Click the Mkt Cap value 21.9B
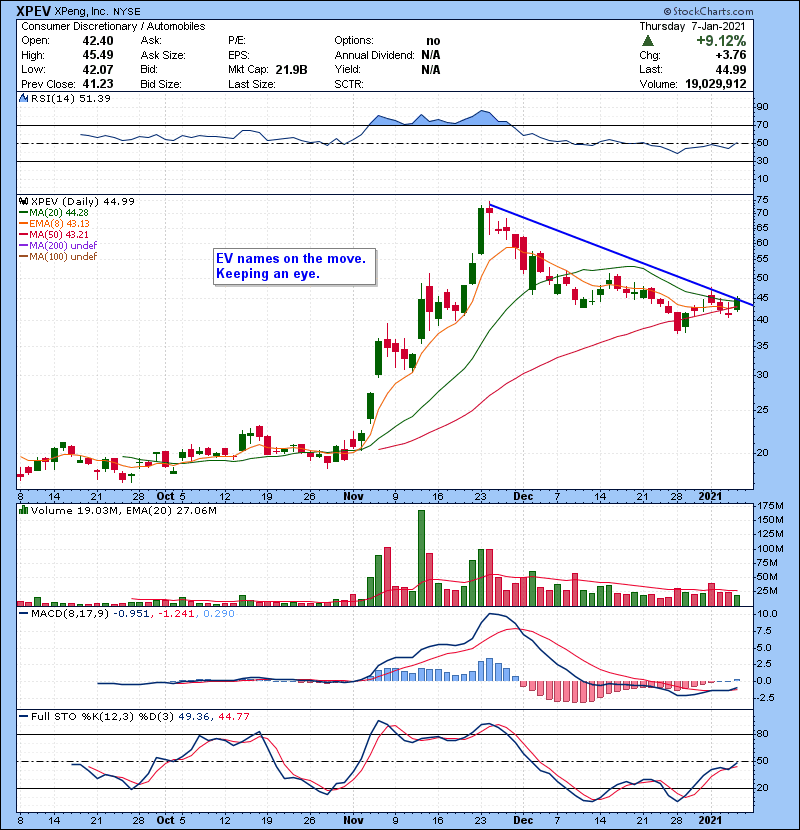This screenshot has height=830, width=800. tap(291, 70)
